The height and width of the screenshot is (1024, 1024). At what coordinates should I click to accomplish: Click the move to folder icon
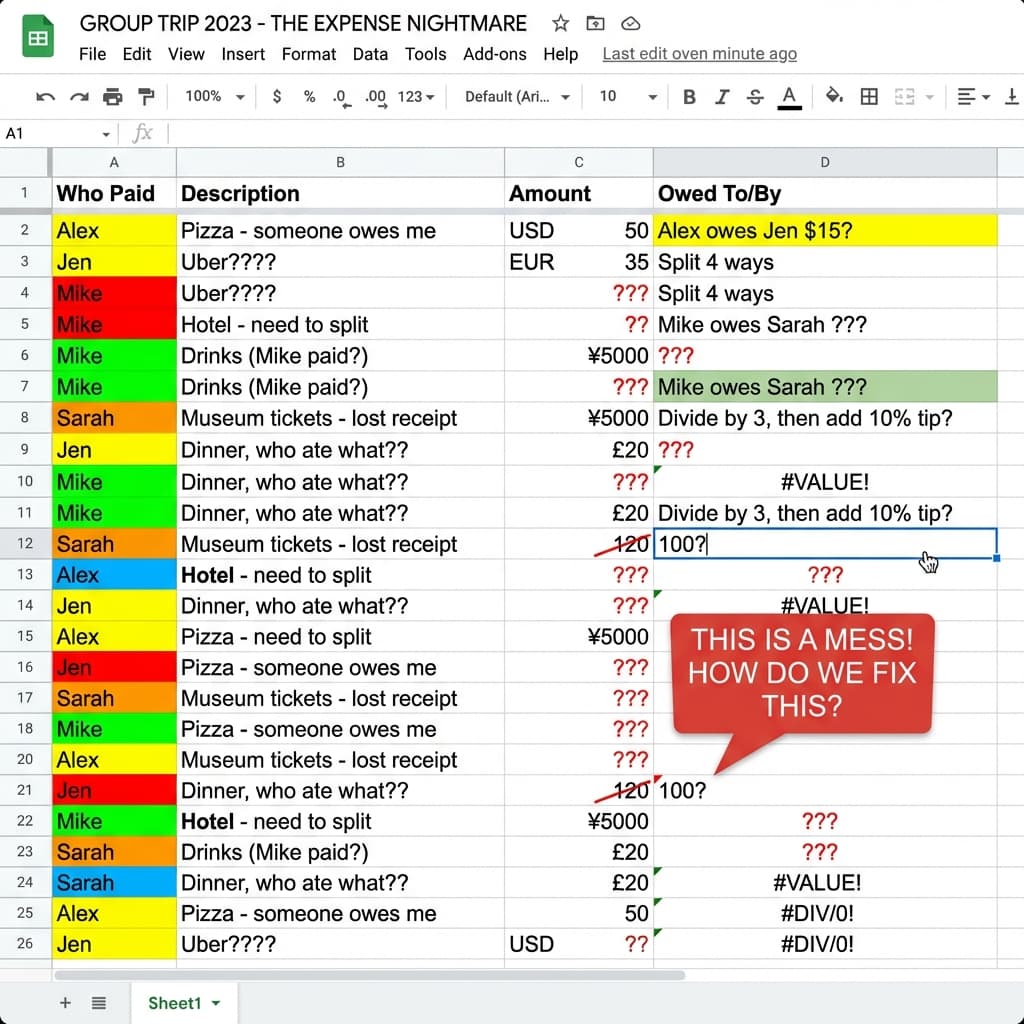point(595,24)
